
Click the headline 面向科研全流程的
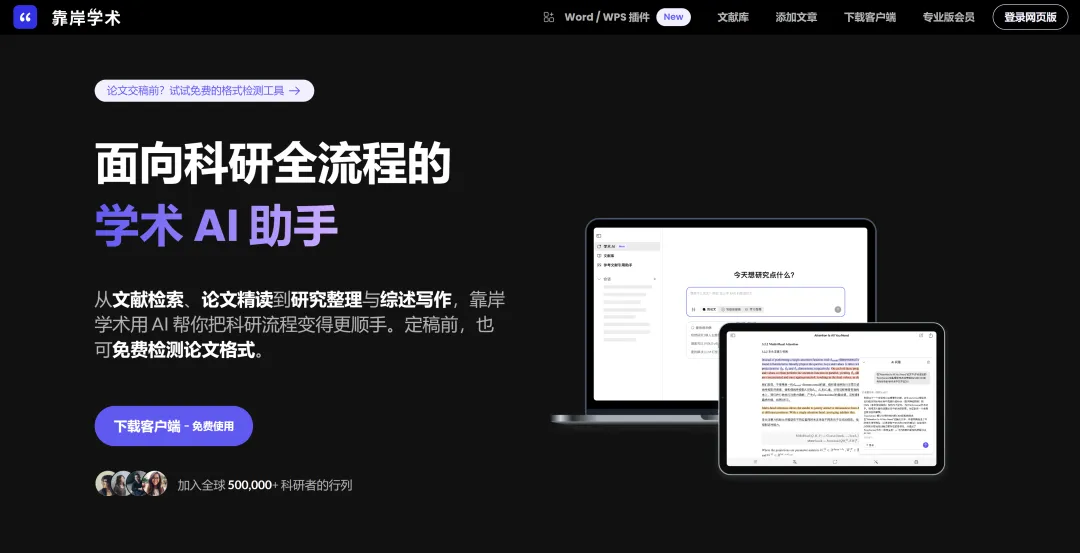(x=273, y=163)
